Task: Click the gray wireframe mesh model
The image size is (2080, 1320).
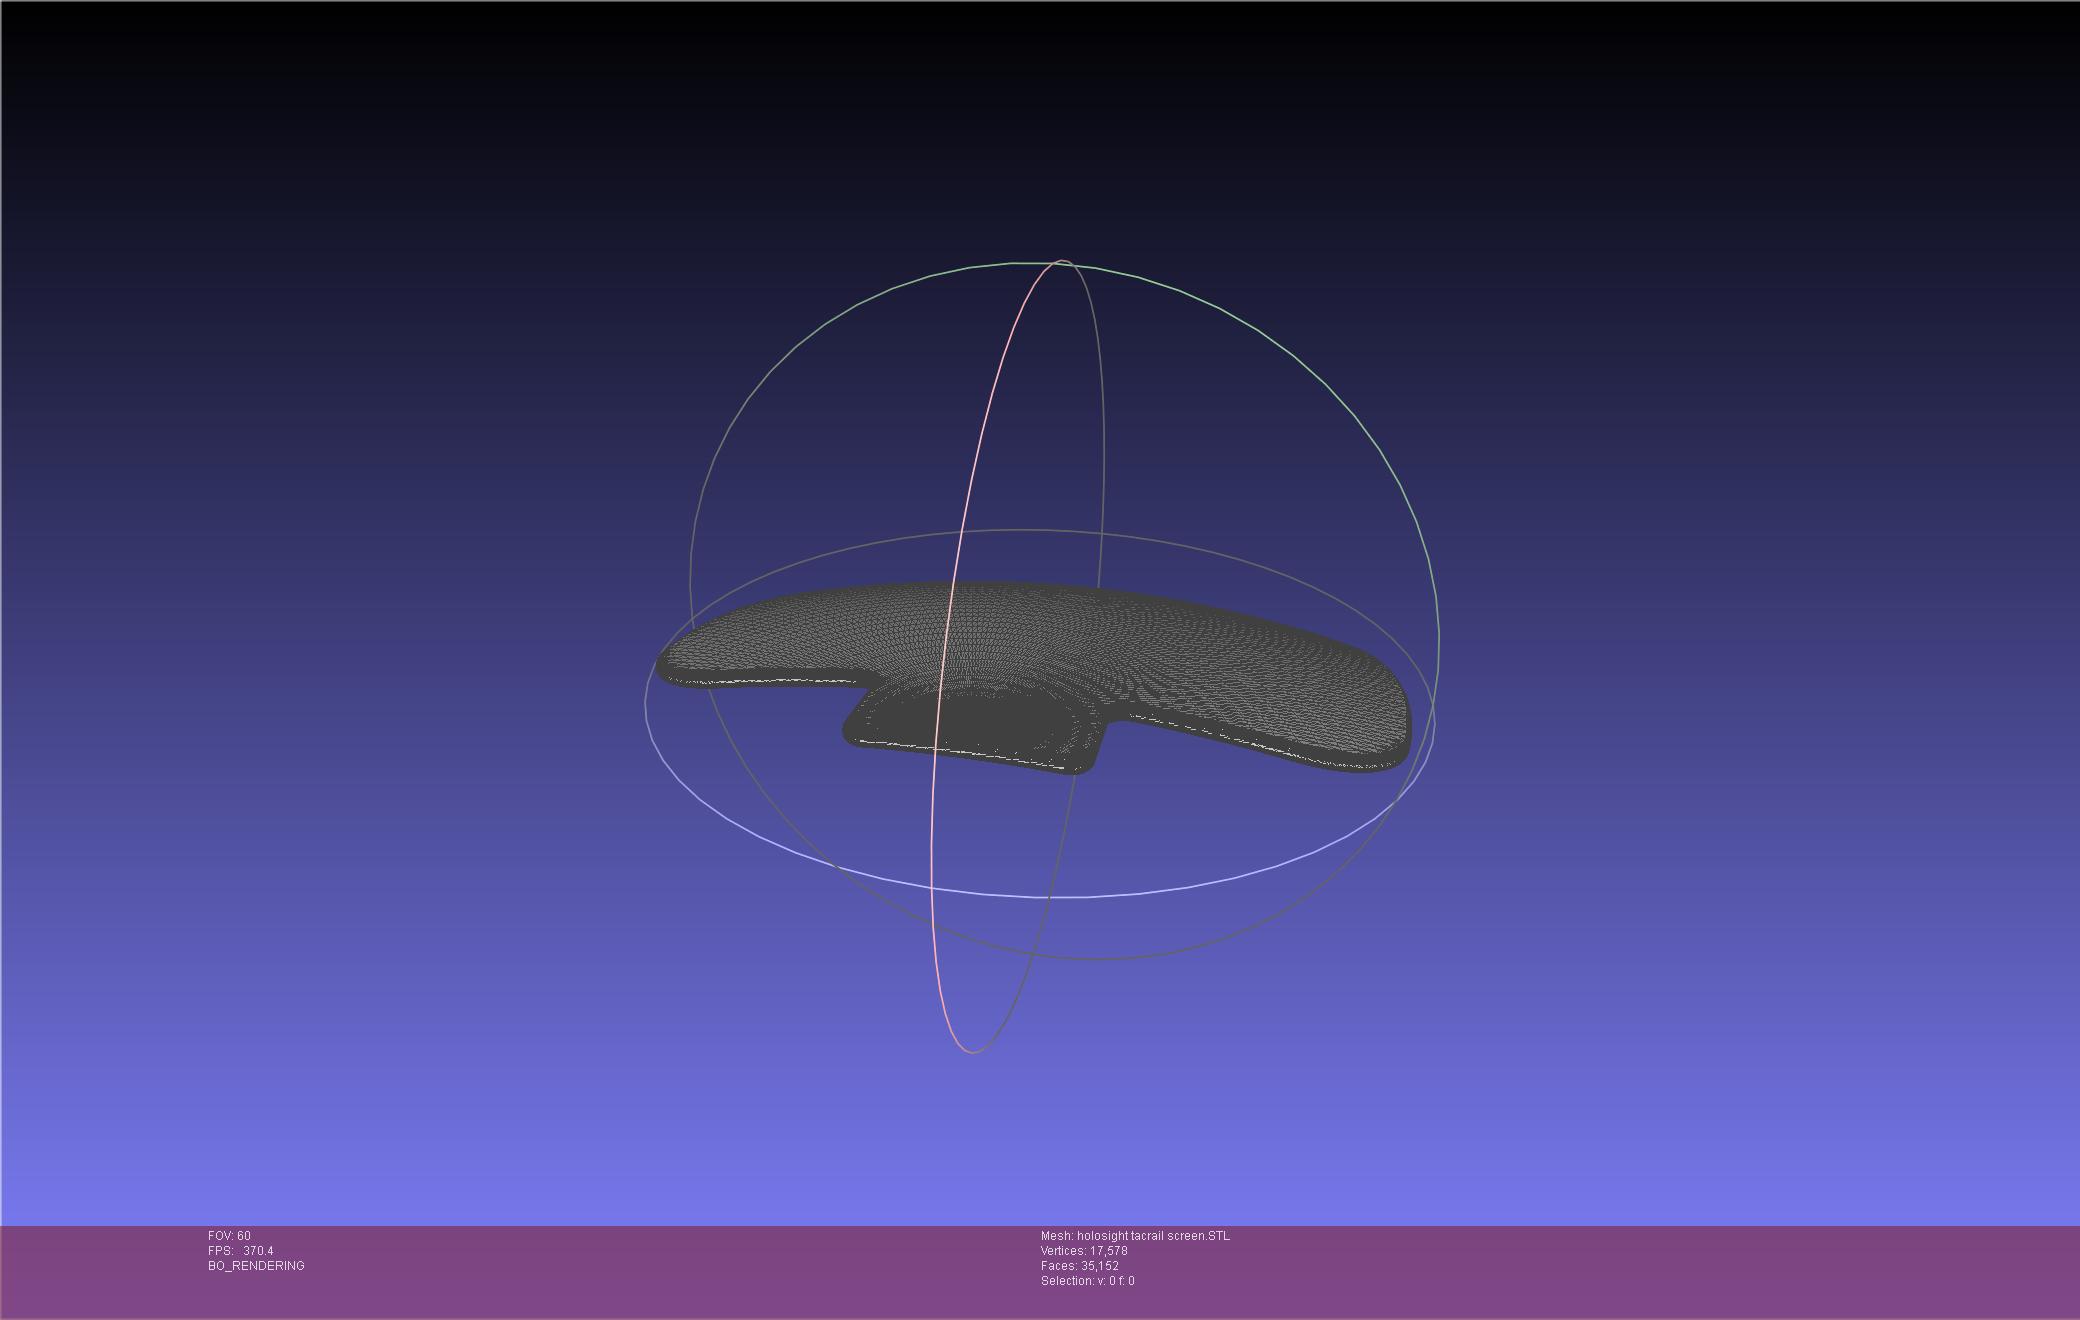Action: pyautogui.click(x=1180, y=650)
